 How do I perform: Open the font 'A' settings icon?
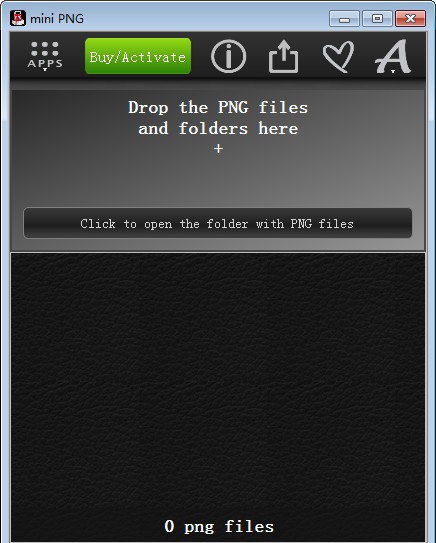click(393, 55)
